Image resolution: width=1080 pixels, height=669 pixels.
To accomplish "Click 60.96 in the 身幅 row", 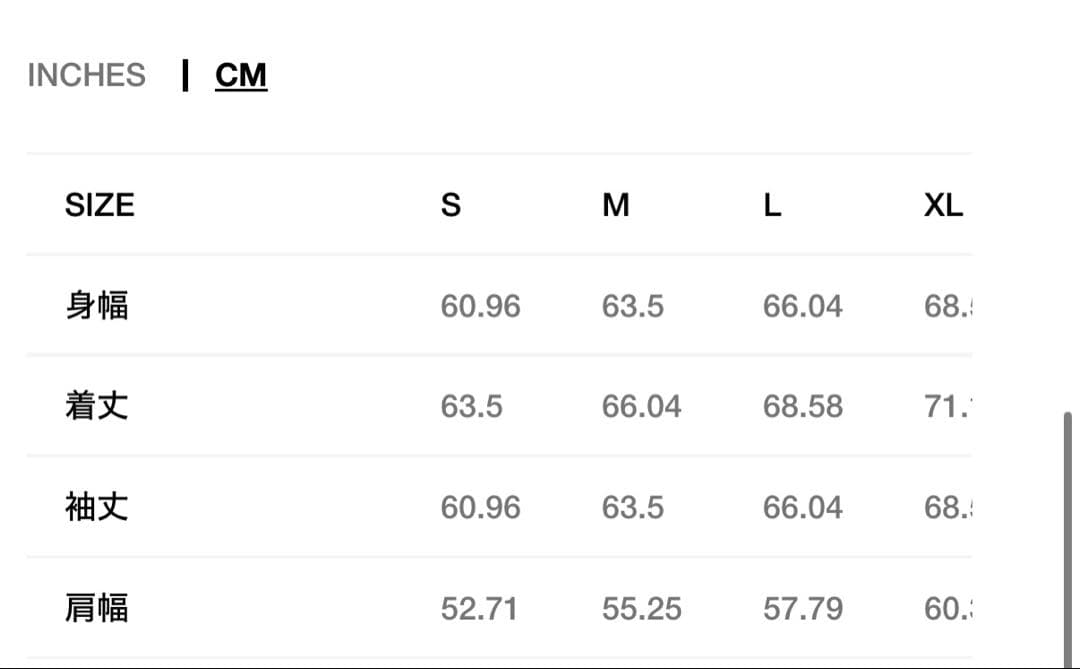I will click(480, 305).
